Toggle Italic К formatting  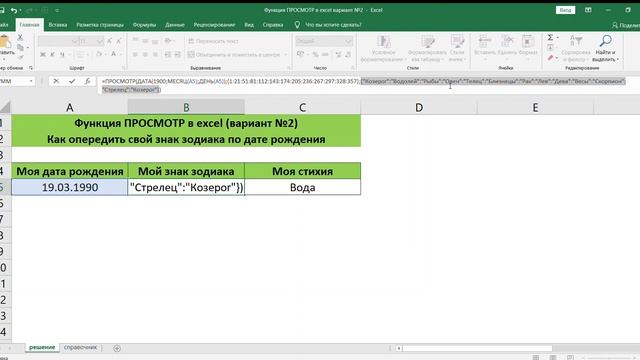click(52, 54)
